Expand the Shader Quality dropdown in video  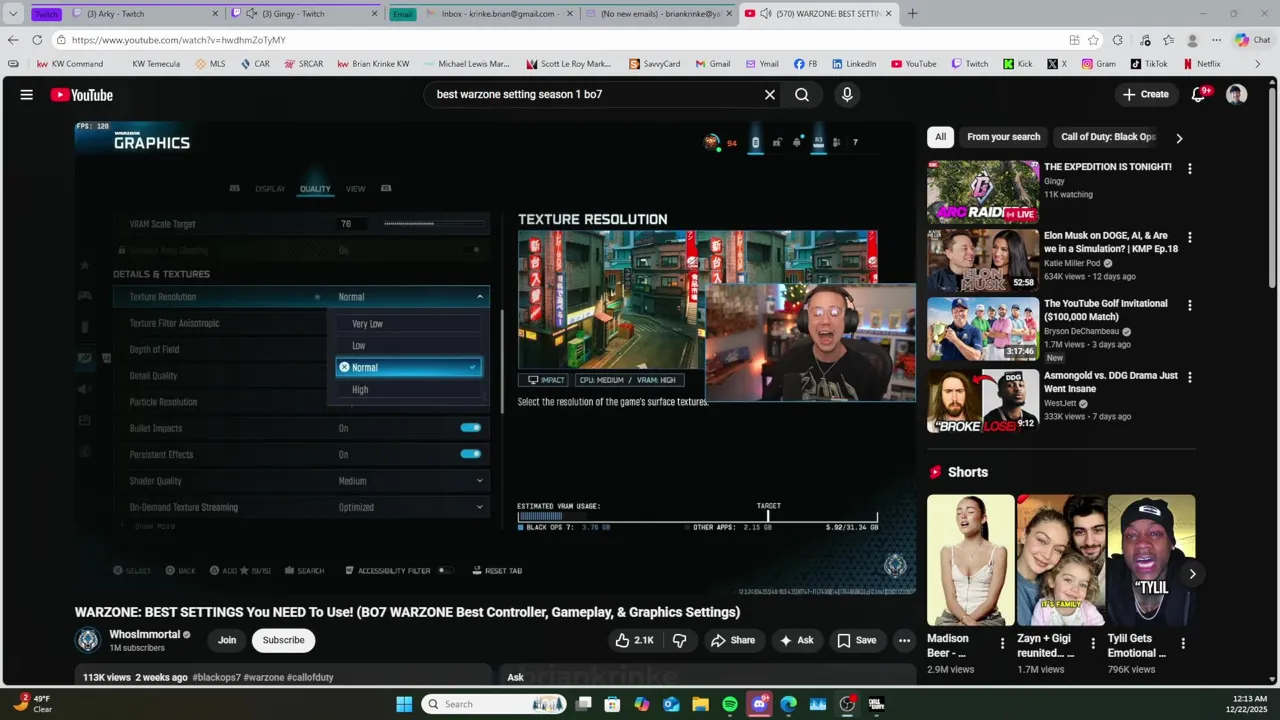480,481
